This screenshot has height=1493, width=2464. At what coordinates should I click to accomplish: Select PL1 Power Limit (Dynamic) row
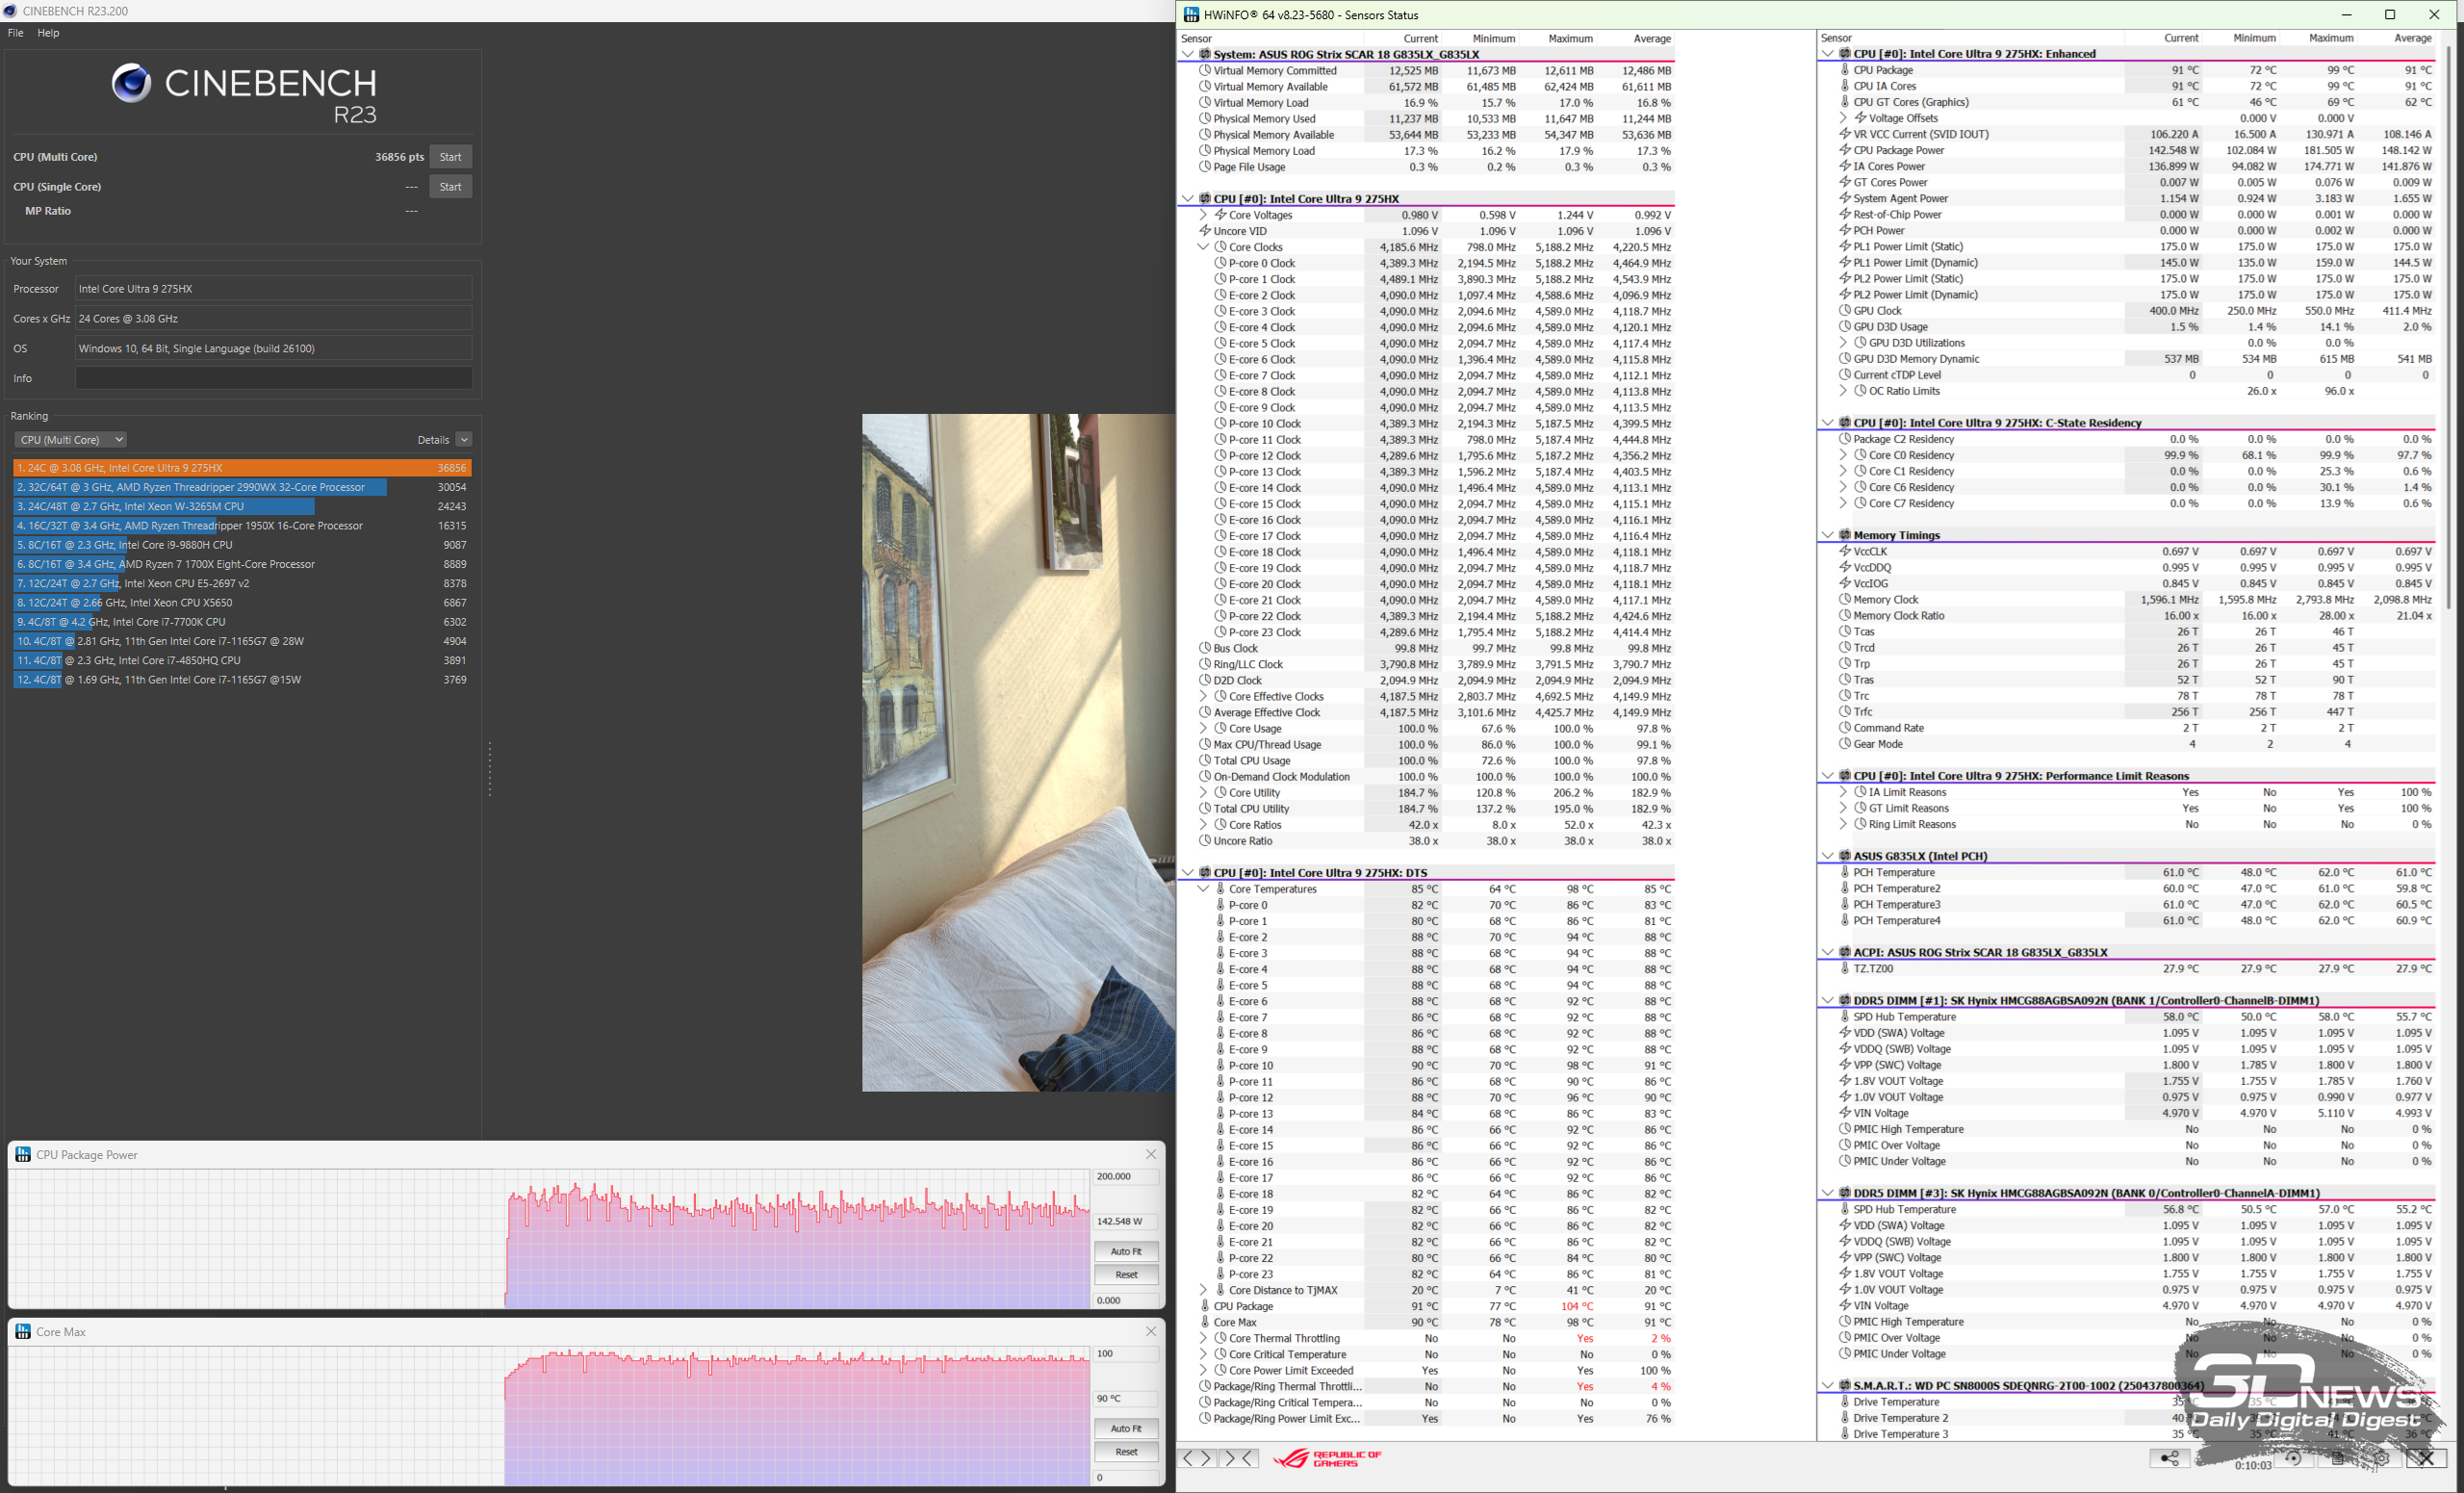[2134, 263]
